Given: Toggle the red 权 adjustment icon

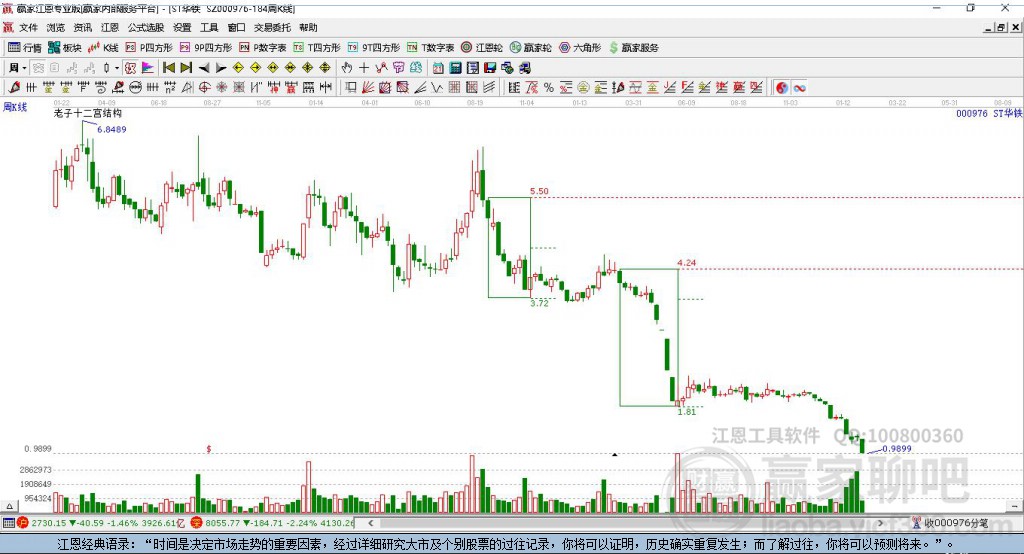Looking at the screenshot, I should coord(130,68).
